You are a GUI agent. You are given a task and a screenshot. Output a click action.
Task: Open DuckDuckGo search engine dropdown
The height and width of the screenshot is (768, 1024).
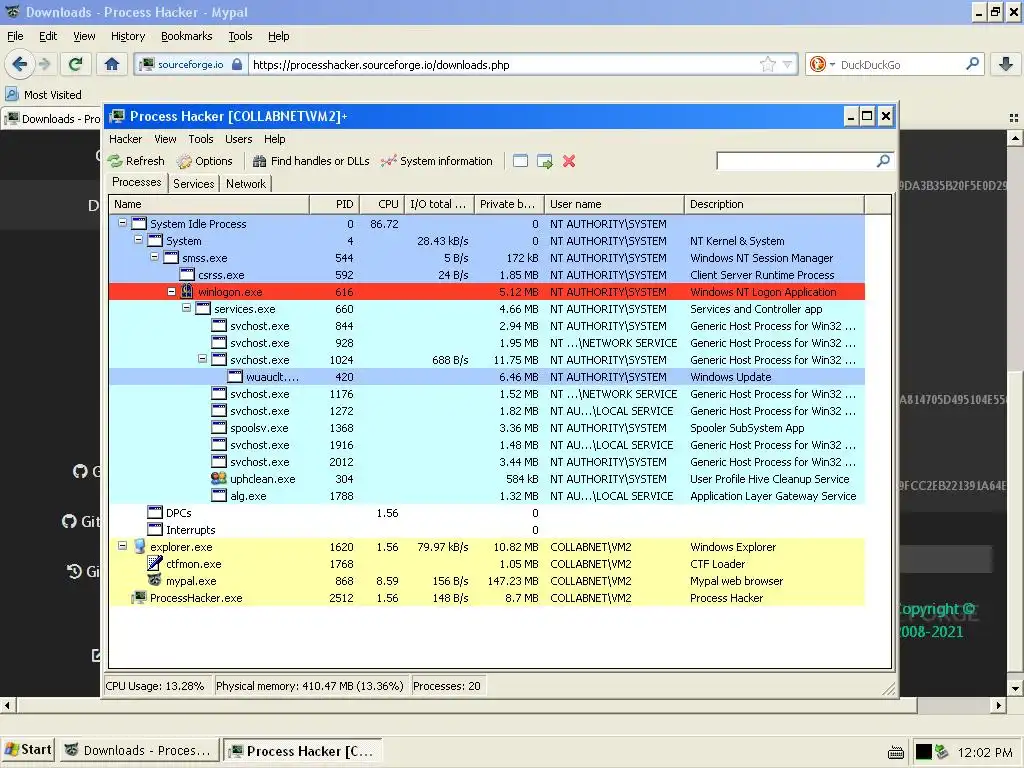832,65
